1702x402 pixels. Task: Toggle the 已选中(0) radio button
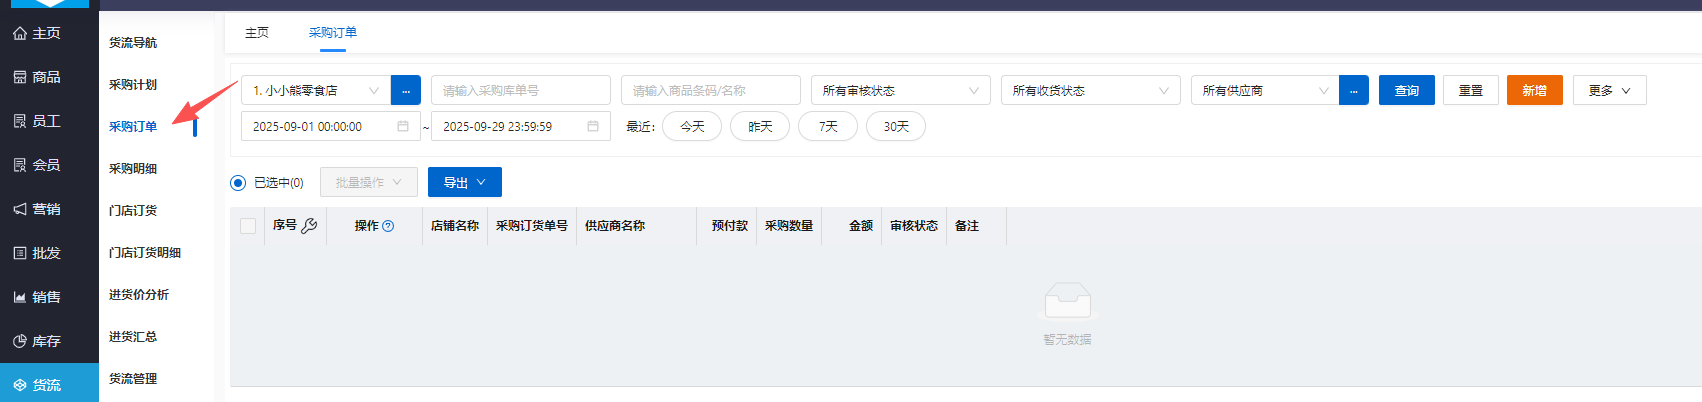pyautogui.click(x=238, y=183)
